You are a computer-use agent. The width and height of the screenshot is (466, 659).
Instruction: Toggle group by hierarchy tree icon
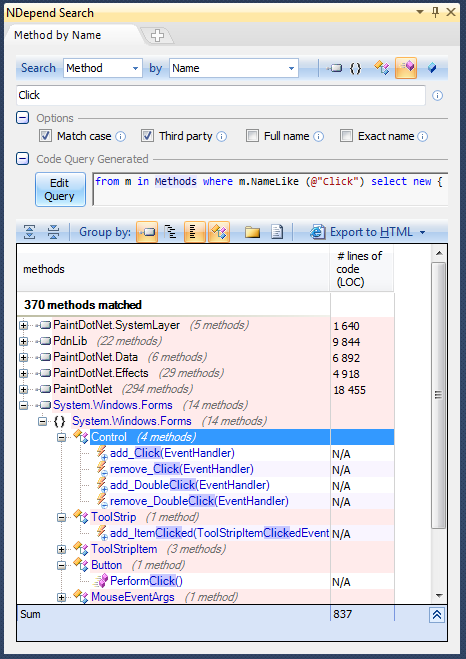(170, 232)
